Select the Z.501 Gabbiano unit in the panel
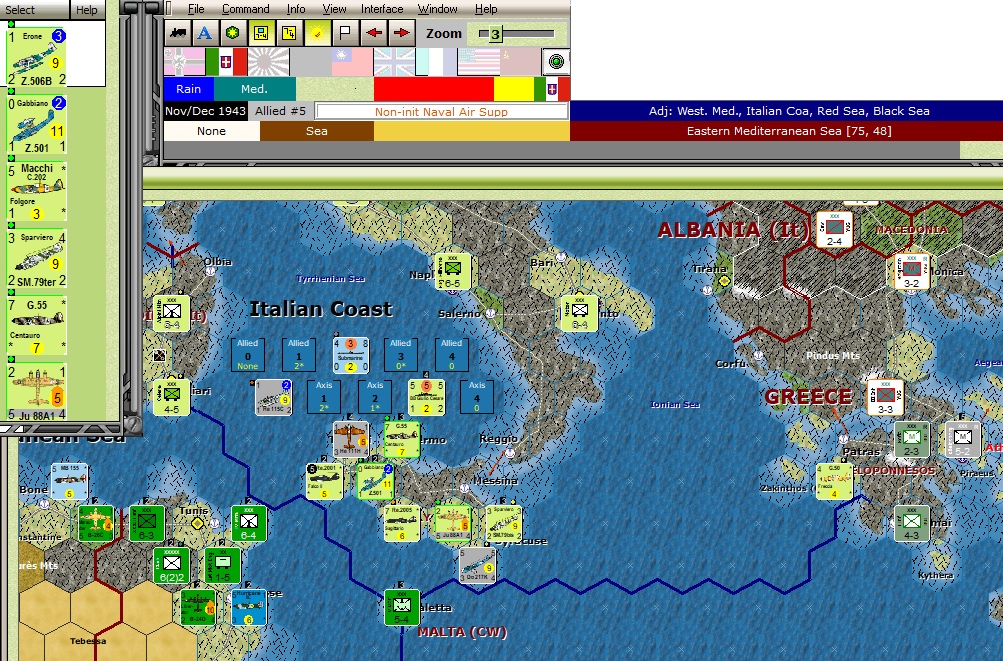The width and height of the screenshot is (1003, 661). tap(36, 125)
